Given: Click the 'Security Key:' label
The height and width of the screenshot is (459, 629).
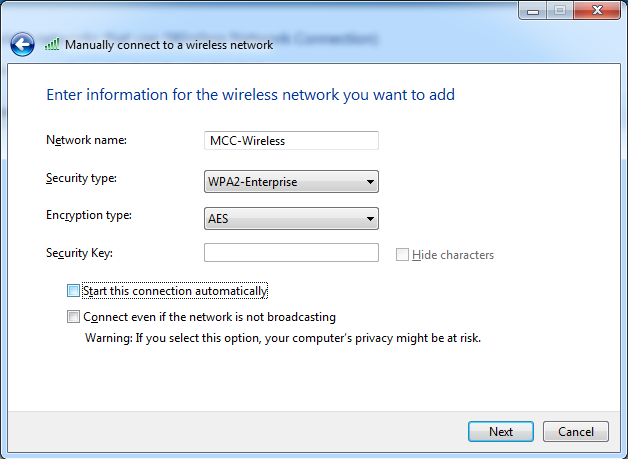Looking at the screenshot, I should pos(79,253).
